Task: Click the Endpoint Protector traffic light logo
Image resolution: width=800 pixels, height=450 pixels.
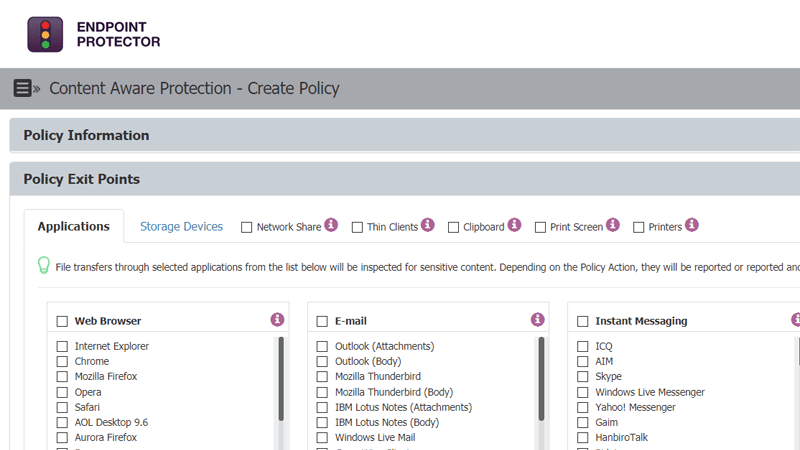Action: click(x=45, y=34)
